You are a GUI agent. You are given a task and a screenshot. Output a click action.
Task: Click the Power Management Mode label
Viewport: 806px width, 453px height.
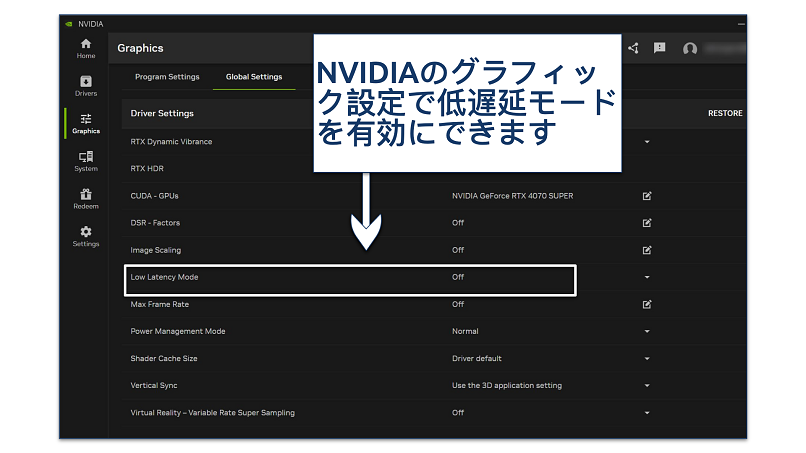point(178,332)
